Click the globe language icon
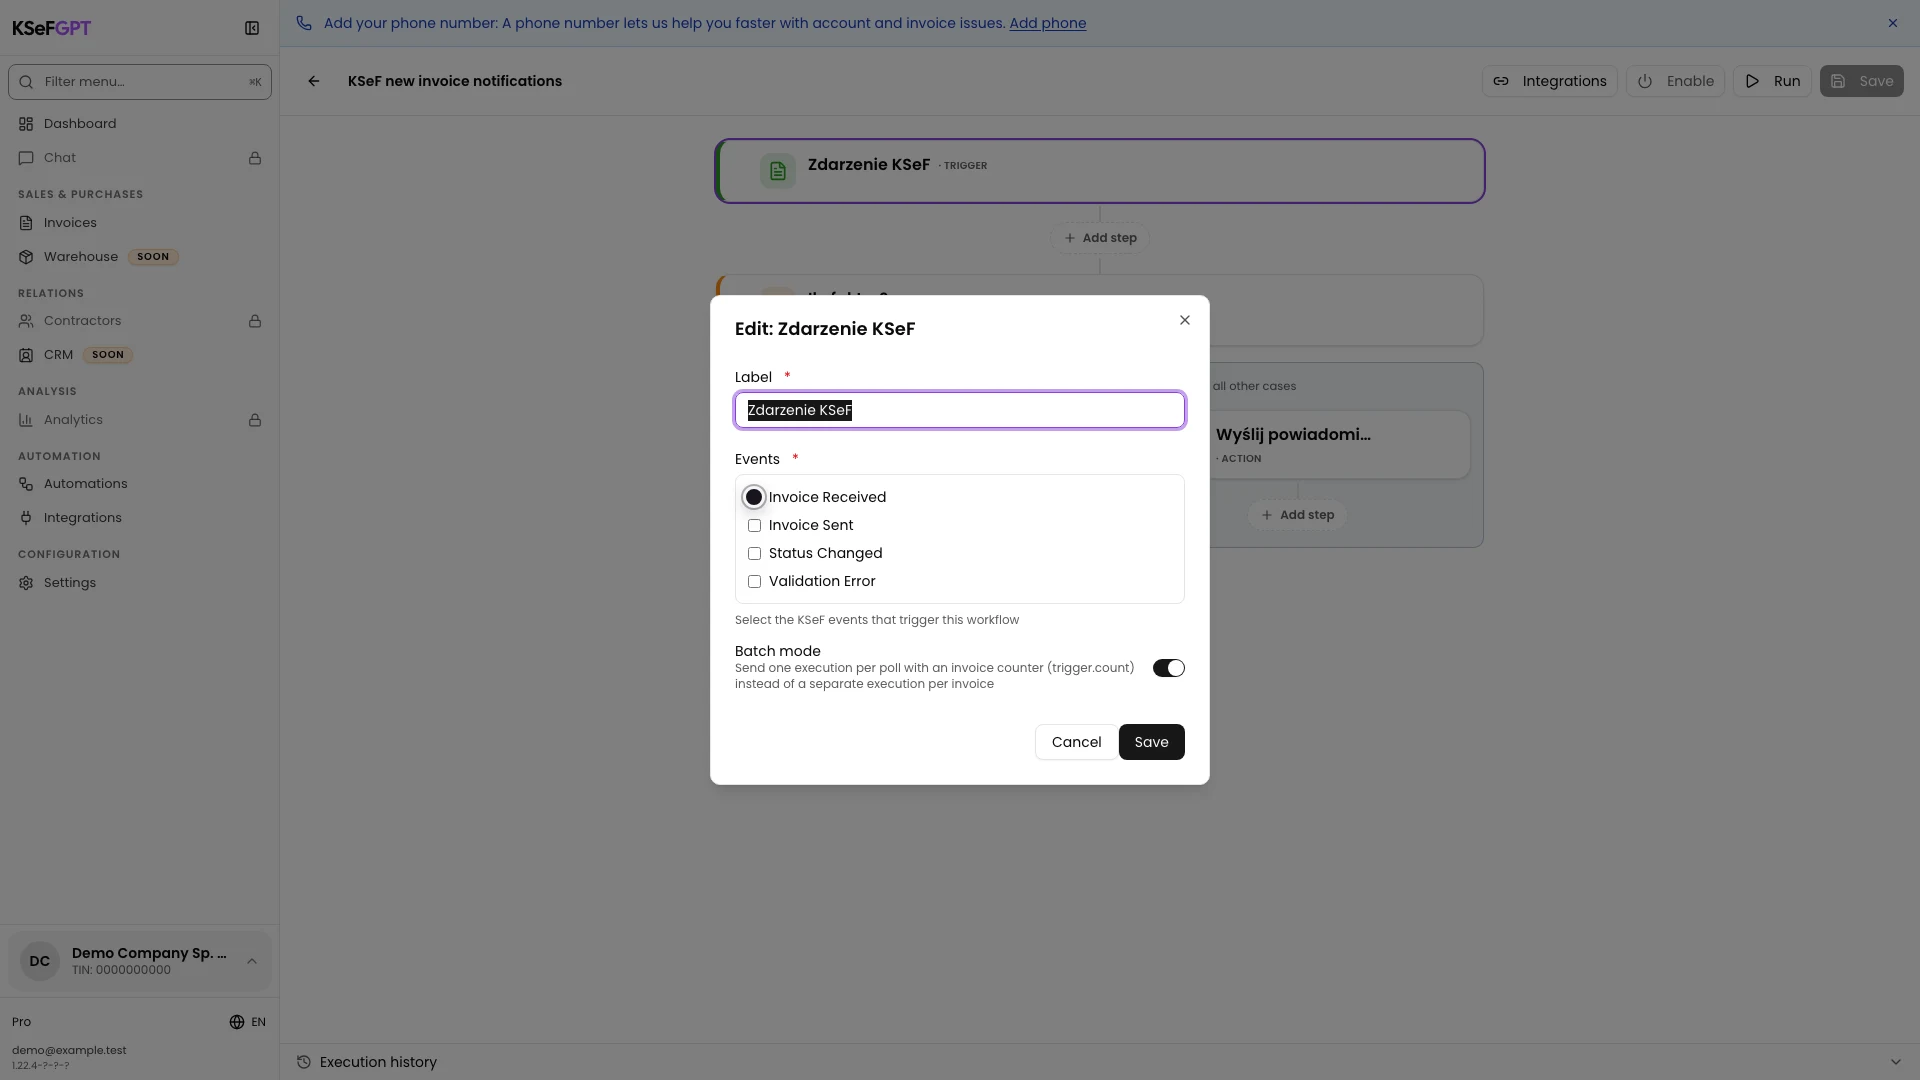 pyautogui.click(x=237, y=1022)
